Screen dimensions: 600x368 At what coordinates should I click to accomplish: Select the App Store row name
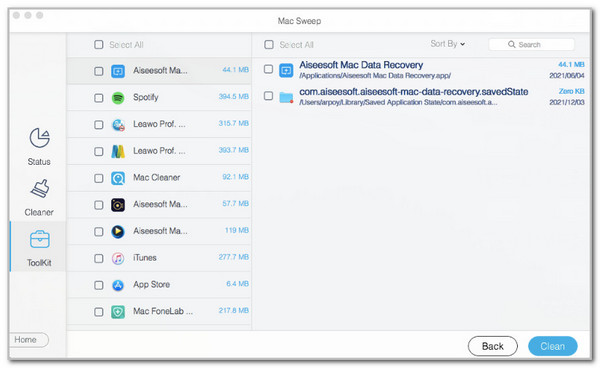click(x=152, y=285)
